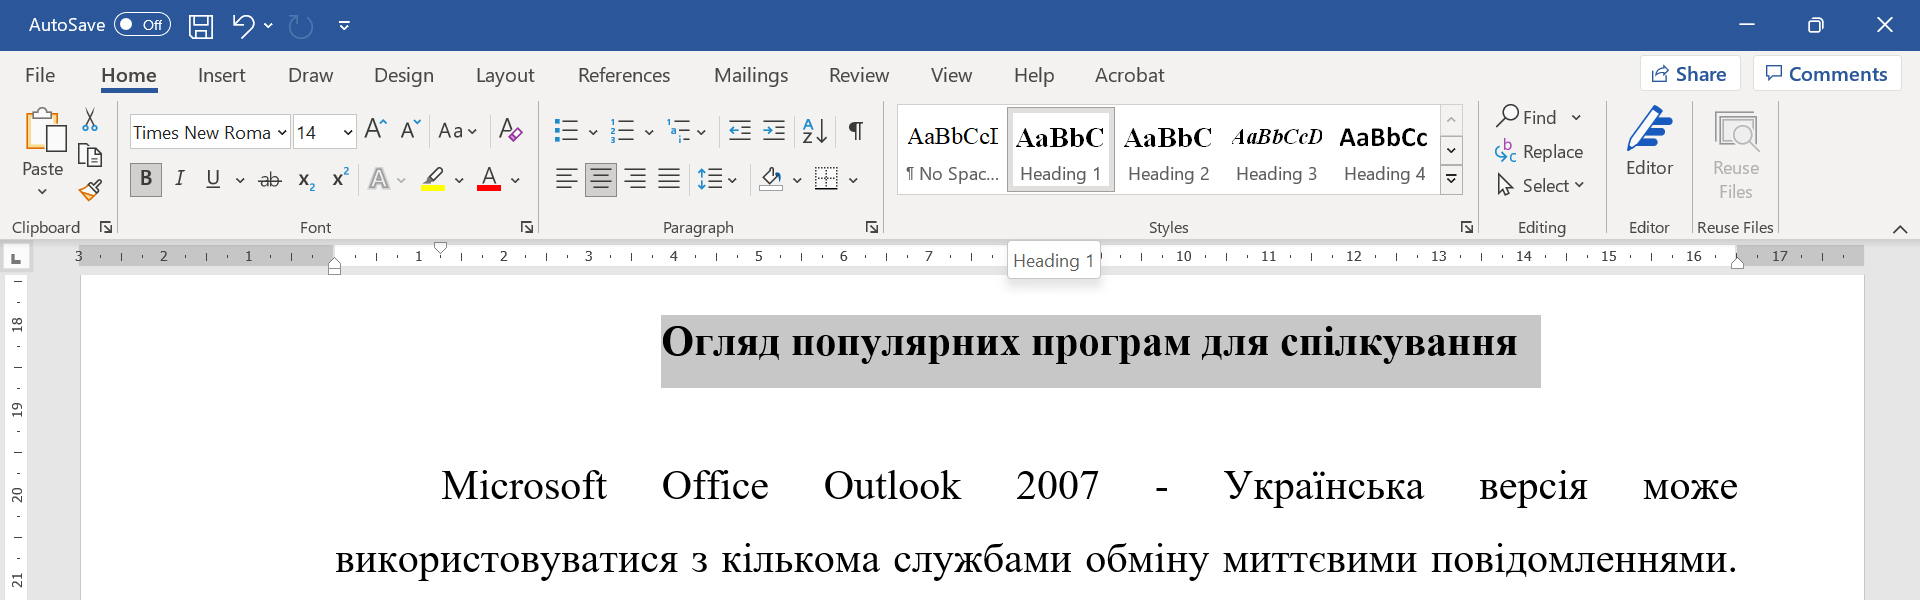This screenshot has width=1920, height=600.
Task: Activate the Format Painter brush
Action: pos(90,190)
